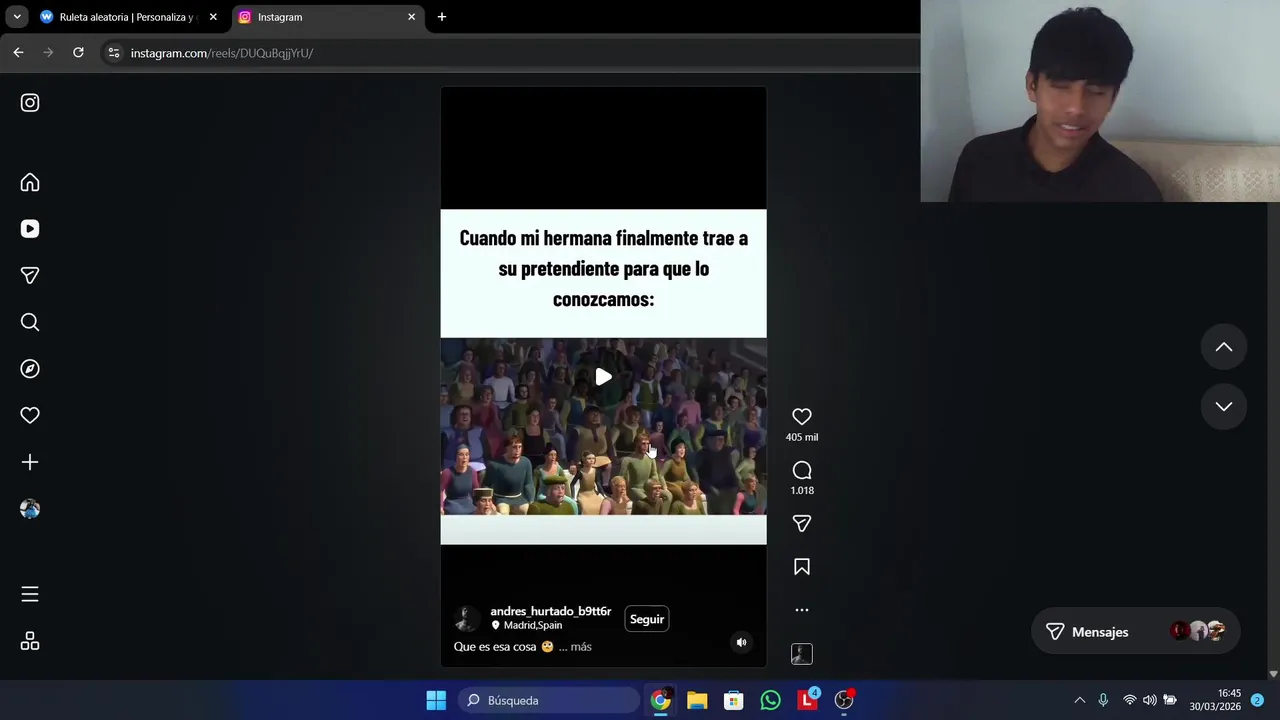
Task: Open Explore compass icon
Action: pos(30,369)
